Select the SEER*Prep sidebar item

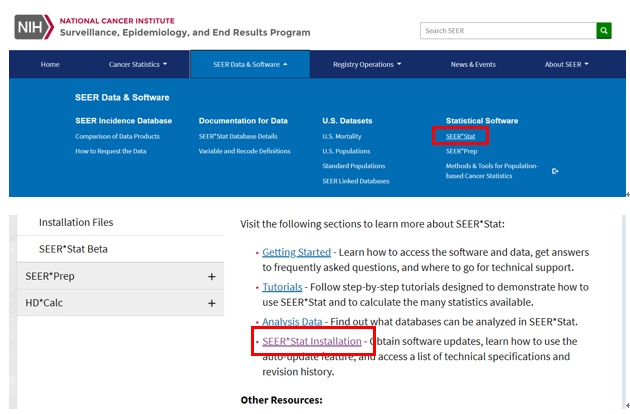pos(121,276)
